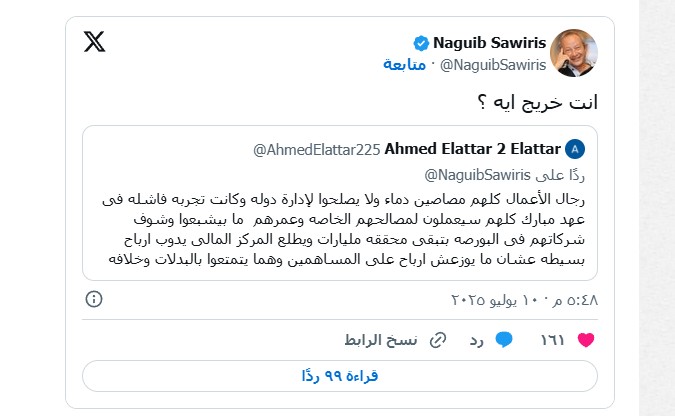Open قراءة ٩٩ ردًا replies button

340,376
